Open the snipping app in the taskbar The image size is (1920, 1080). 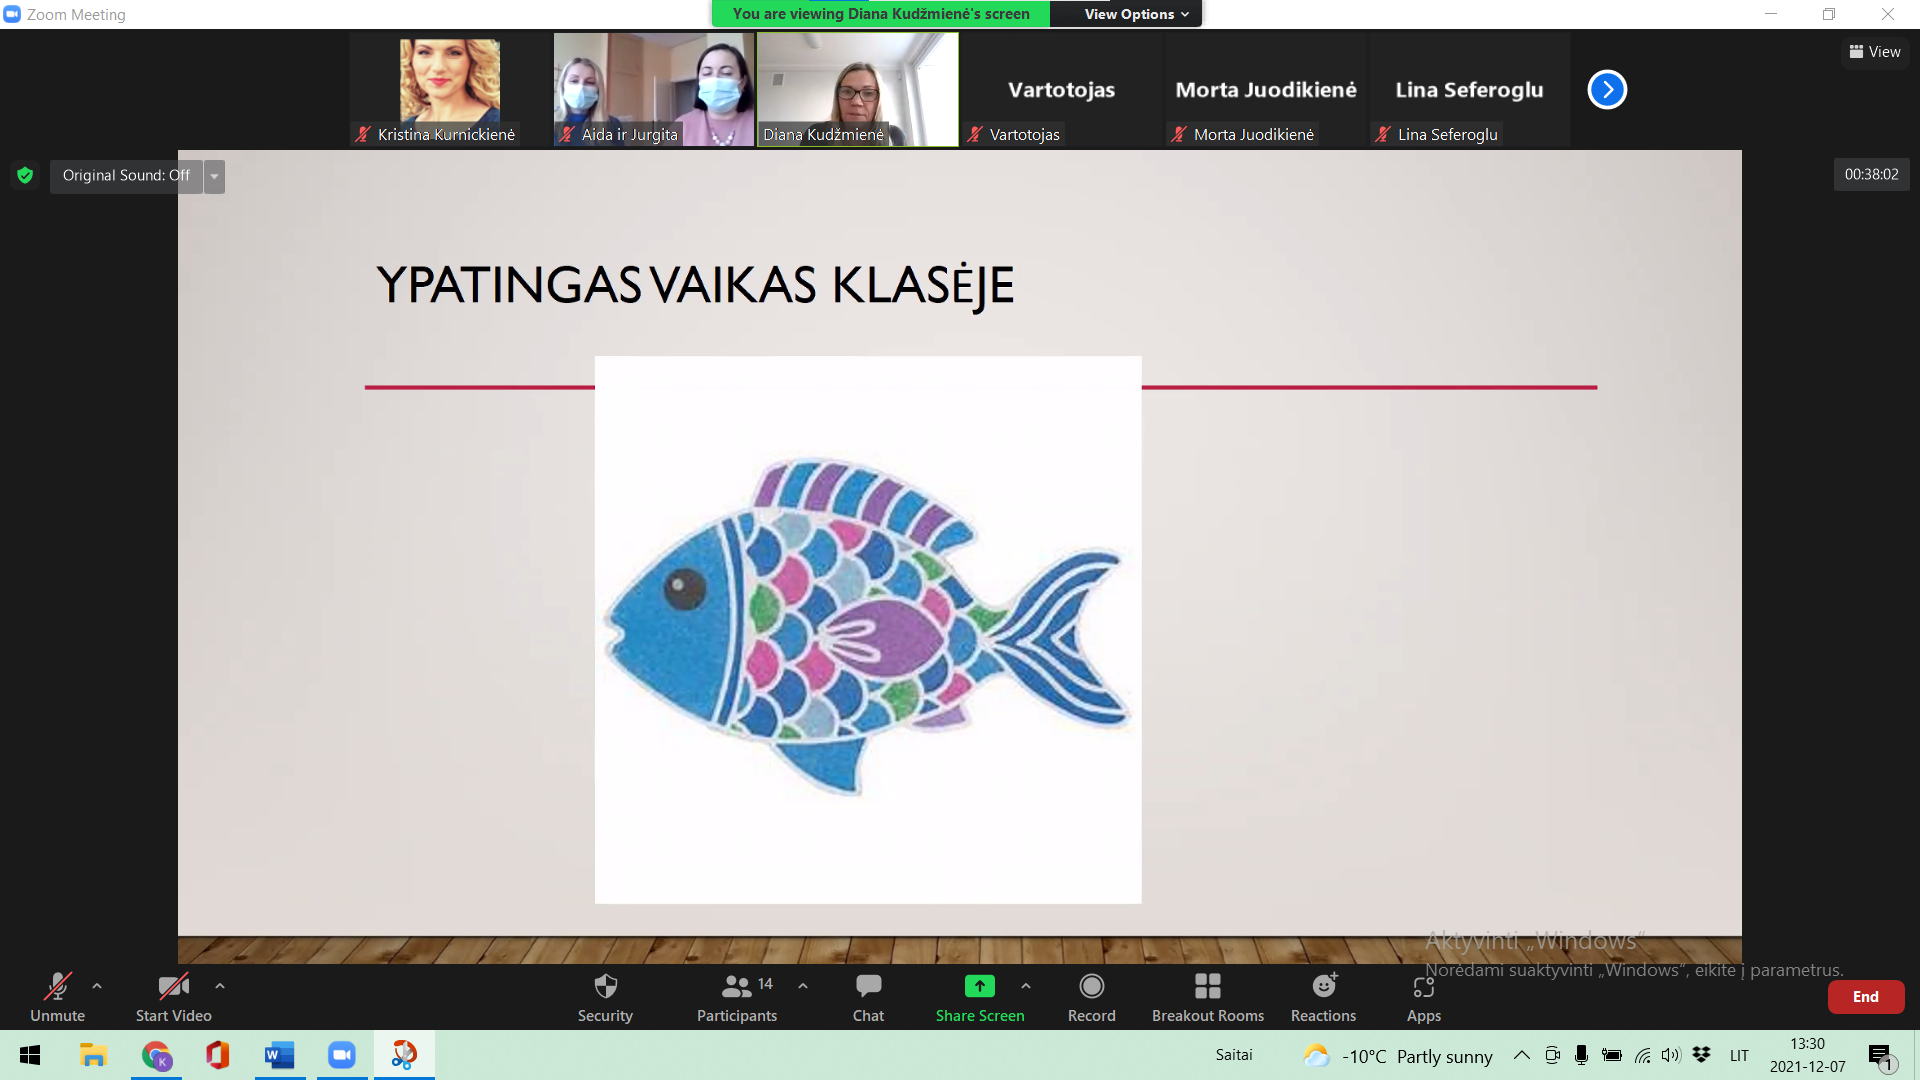(404, 1055)
